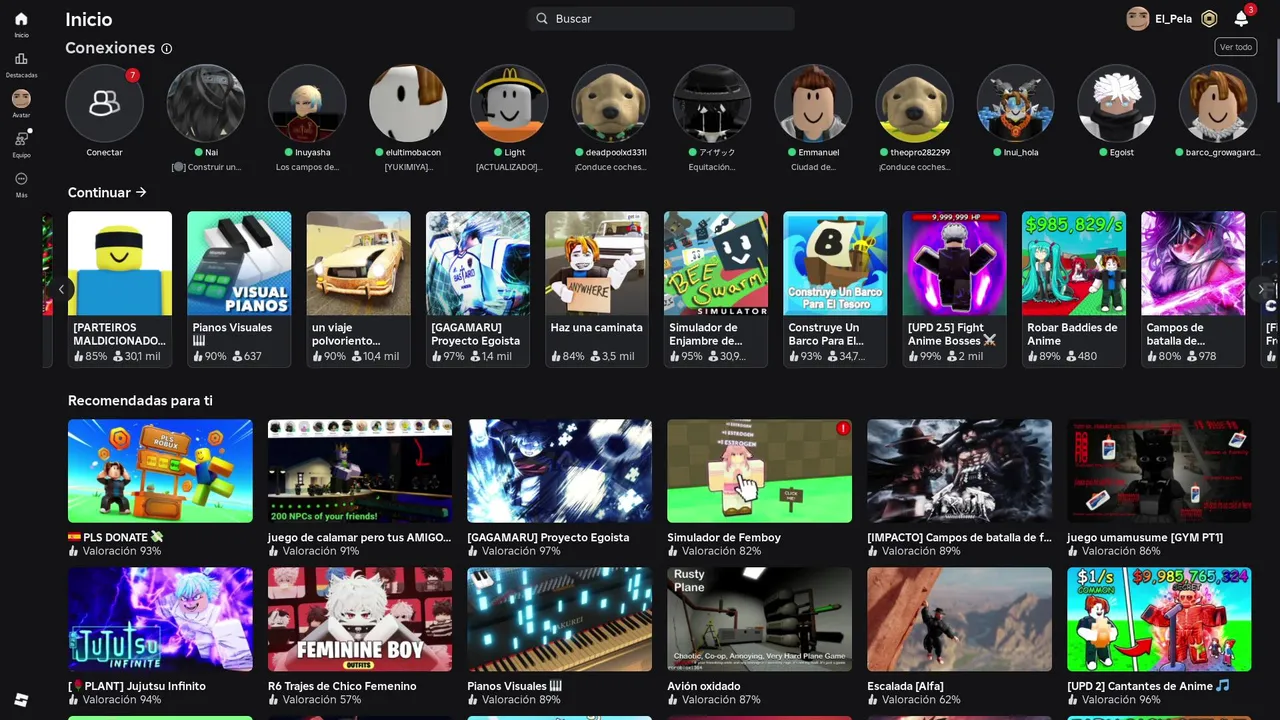The image size is (1280, 720).
Task: Open アイザック connection avatar
Action: tap(712, 103)
